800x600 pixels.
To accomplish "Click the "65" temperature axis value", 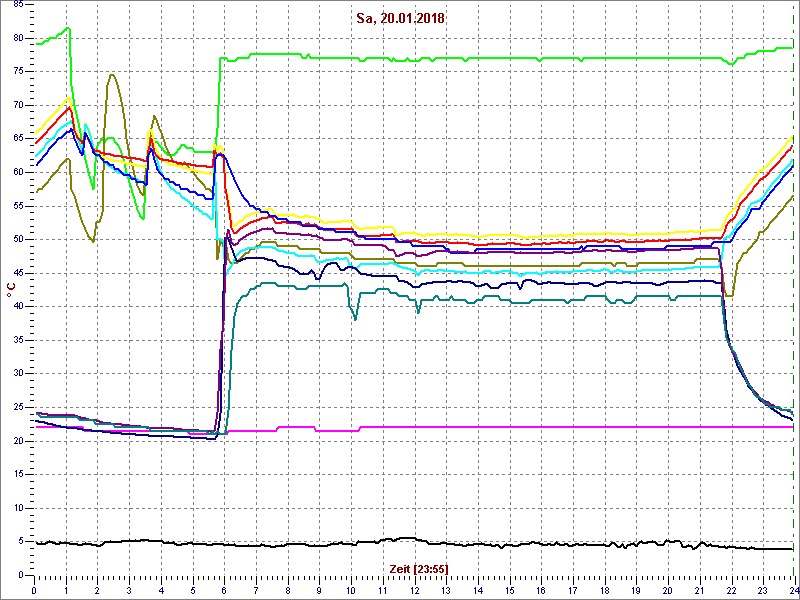I will click(x=17, y=139).
